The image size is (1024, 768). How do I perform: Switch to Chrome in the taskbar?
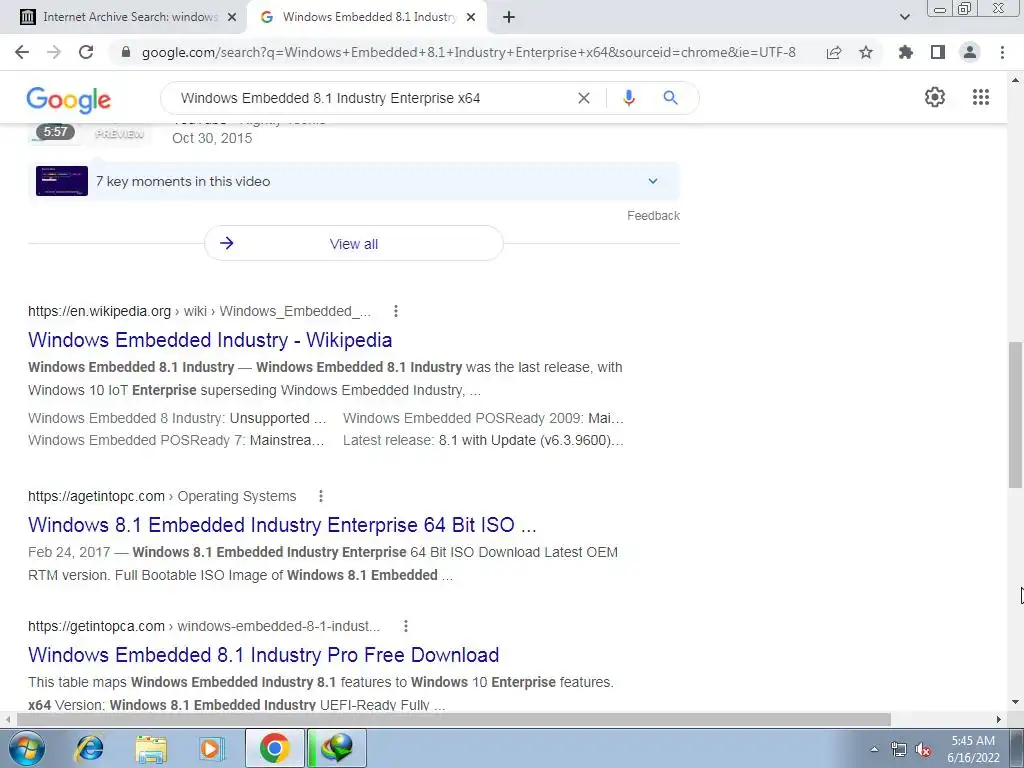click(x=274, y=748)
